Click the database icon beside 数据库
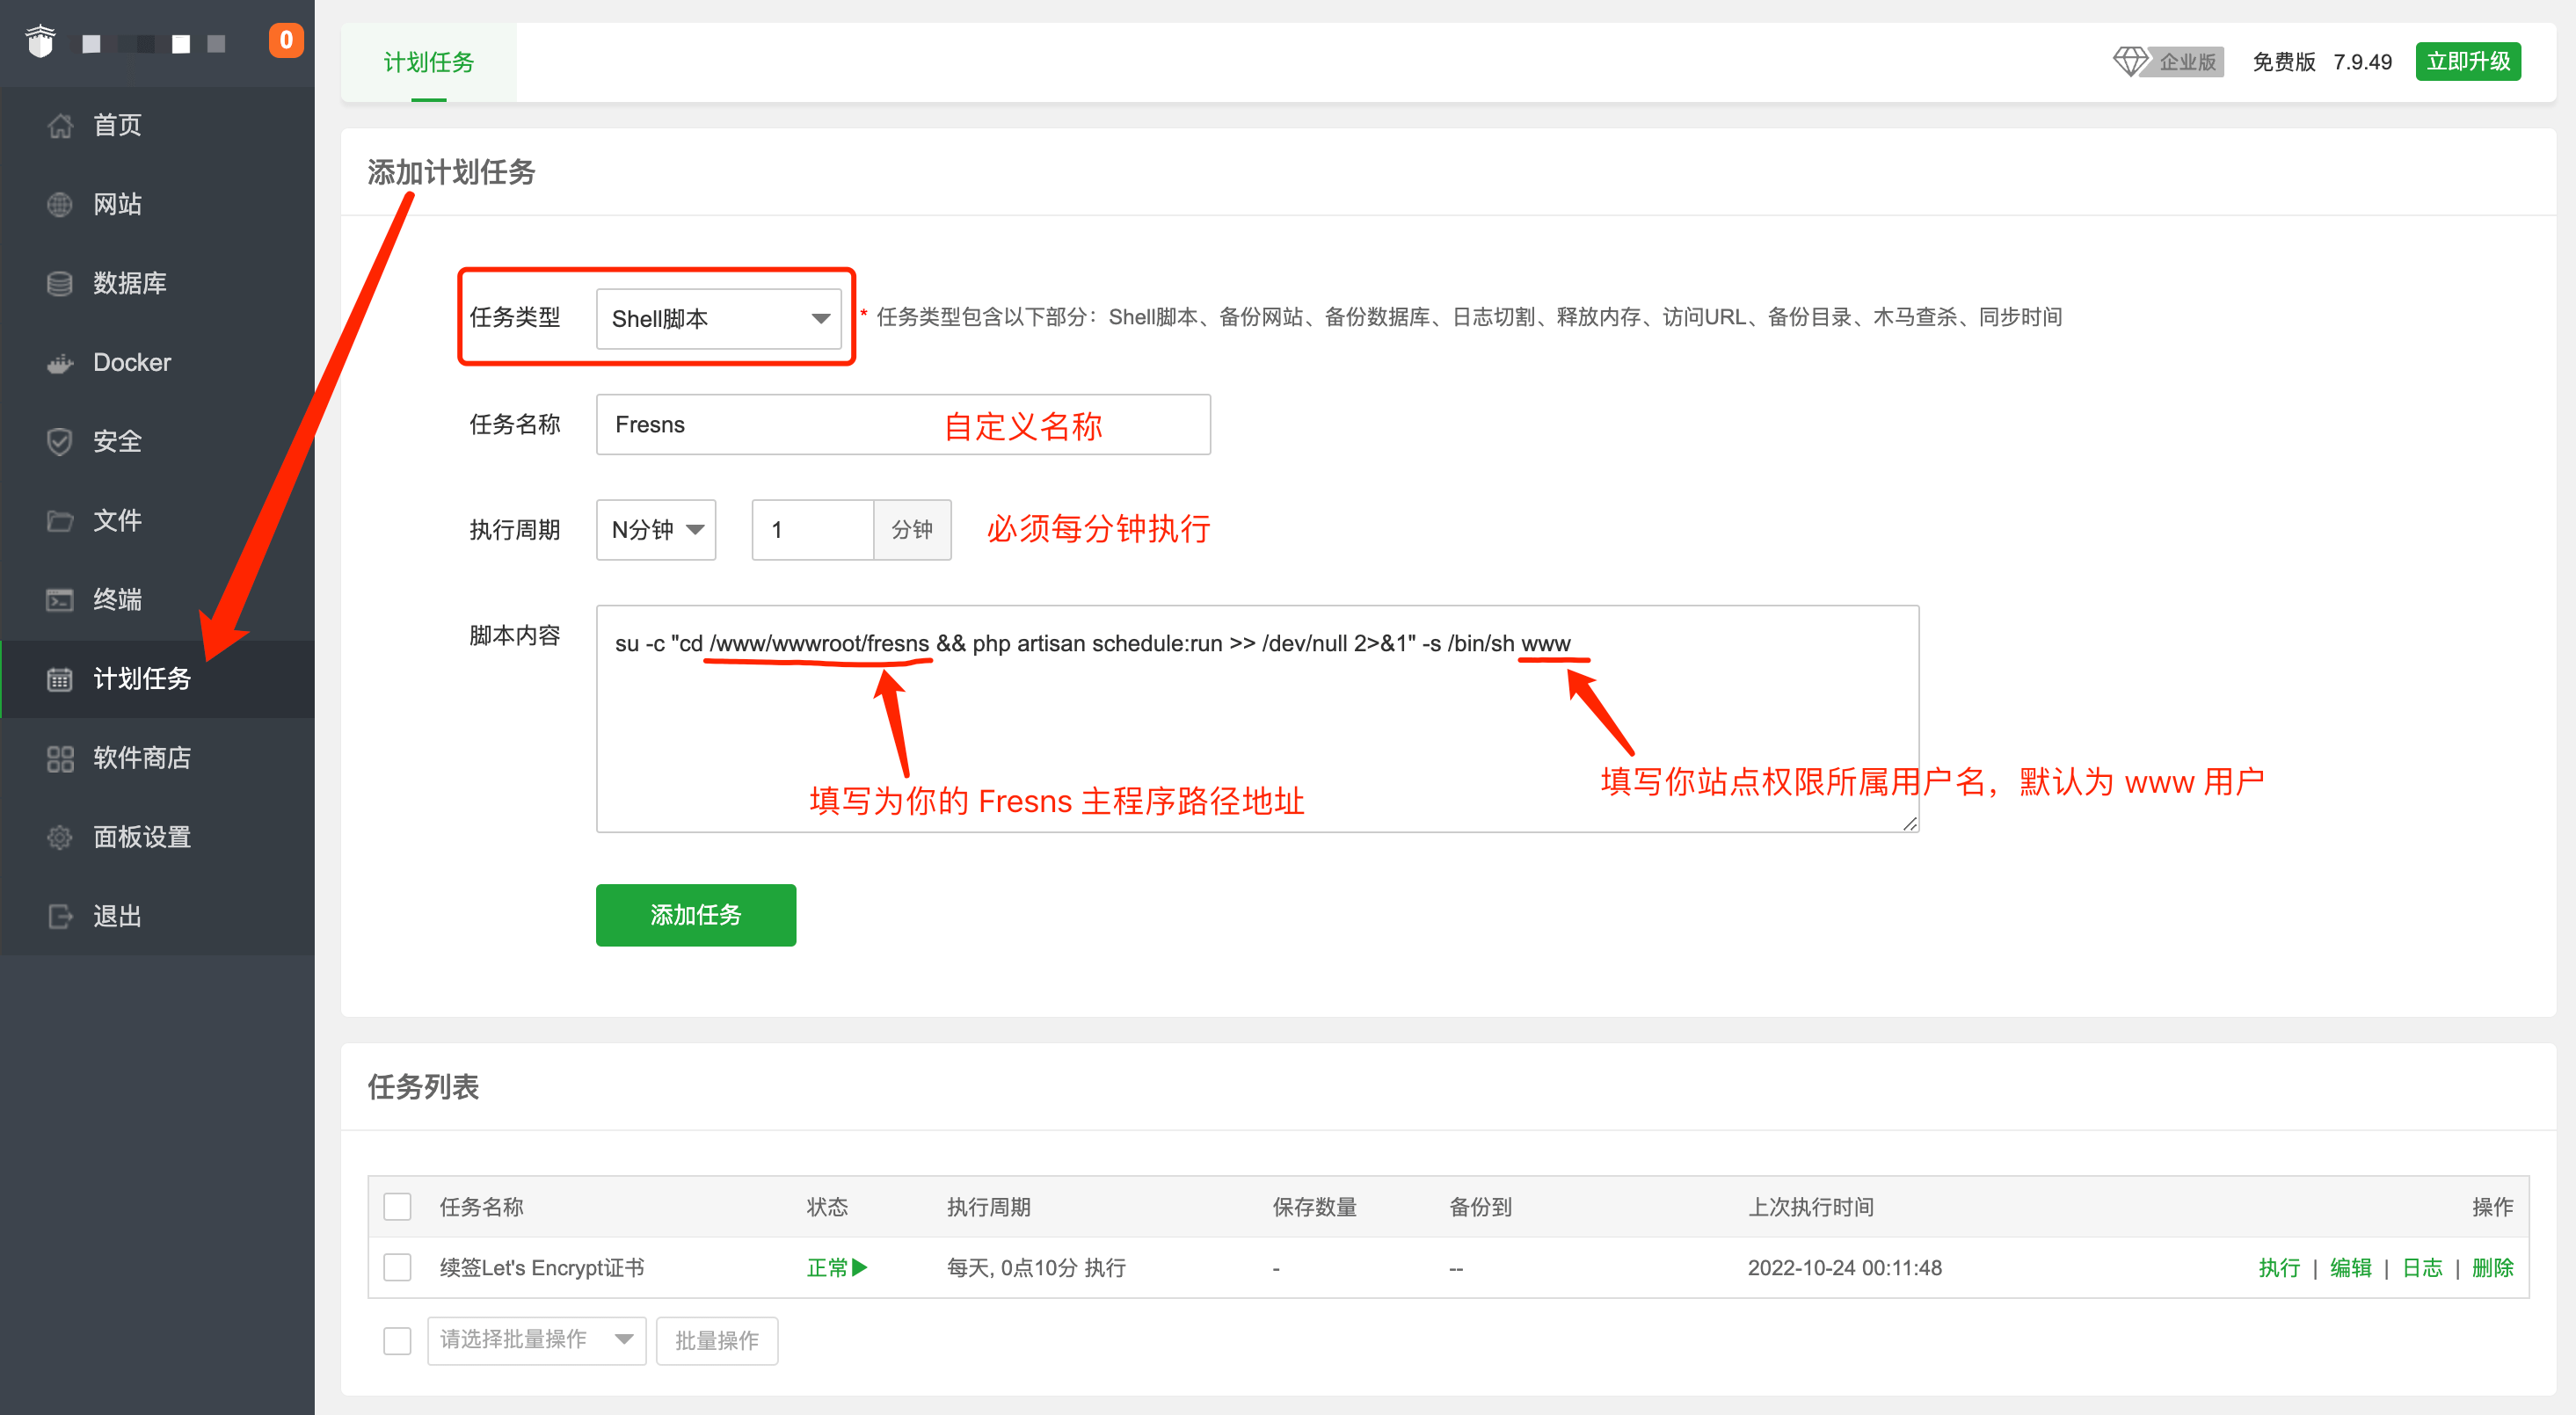 point(60,283)
